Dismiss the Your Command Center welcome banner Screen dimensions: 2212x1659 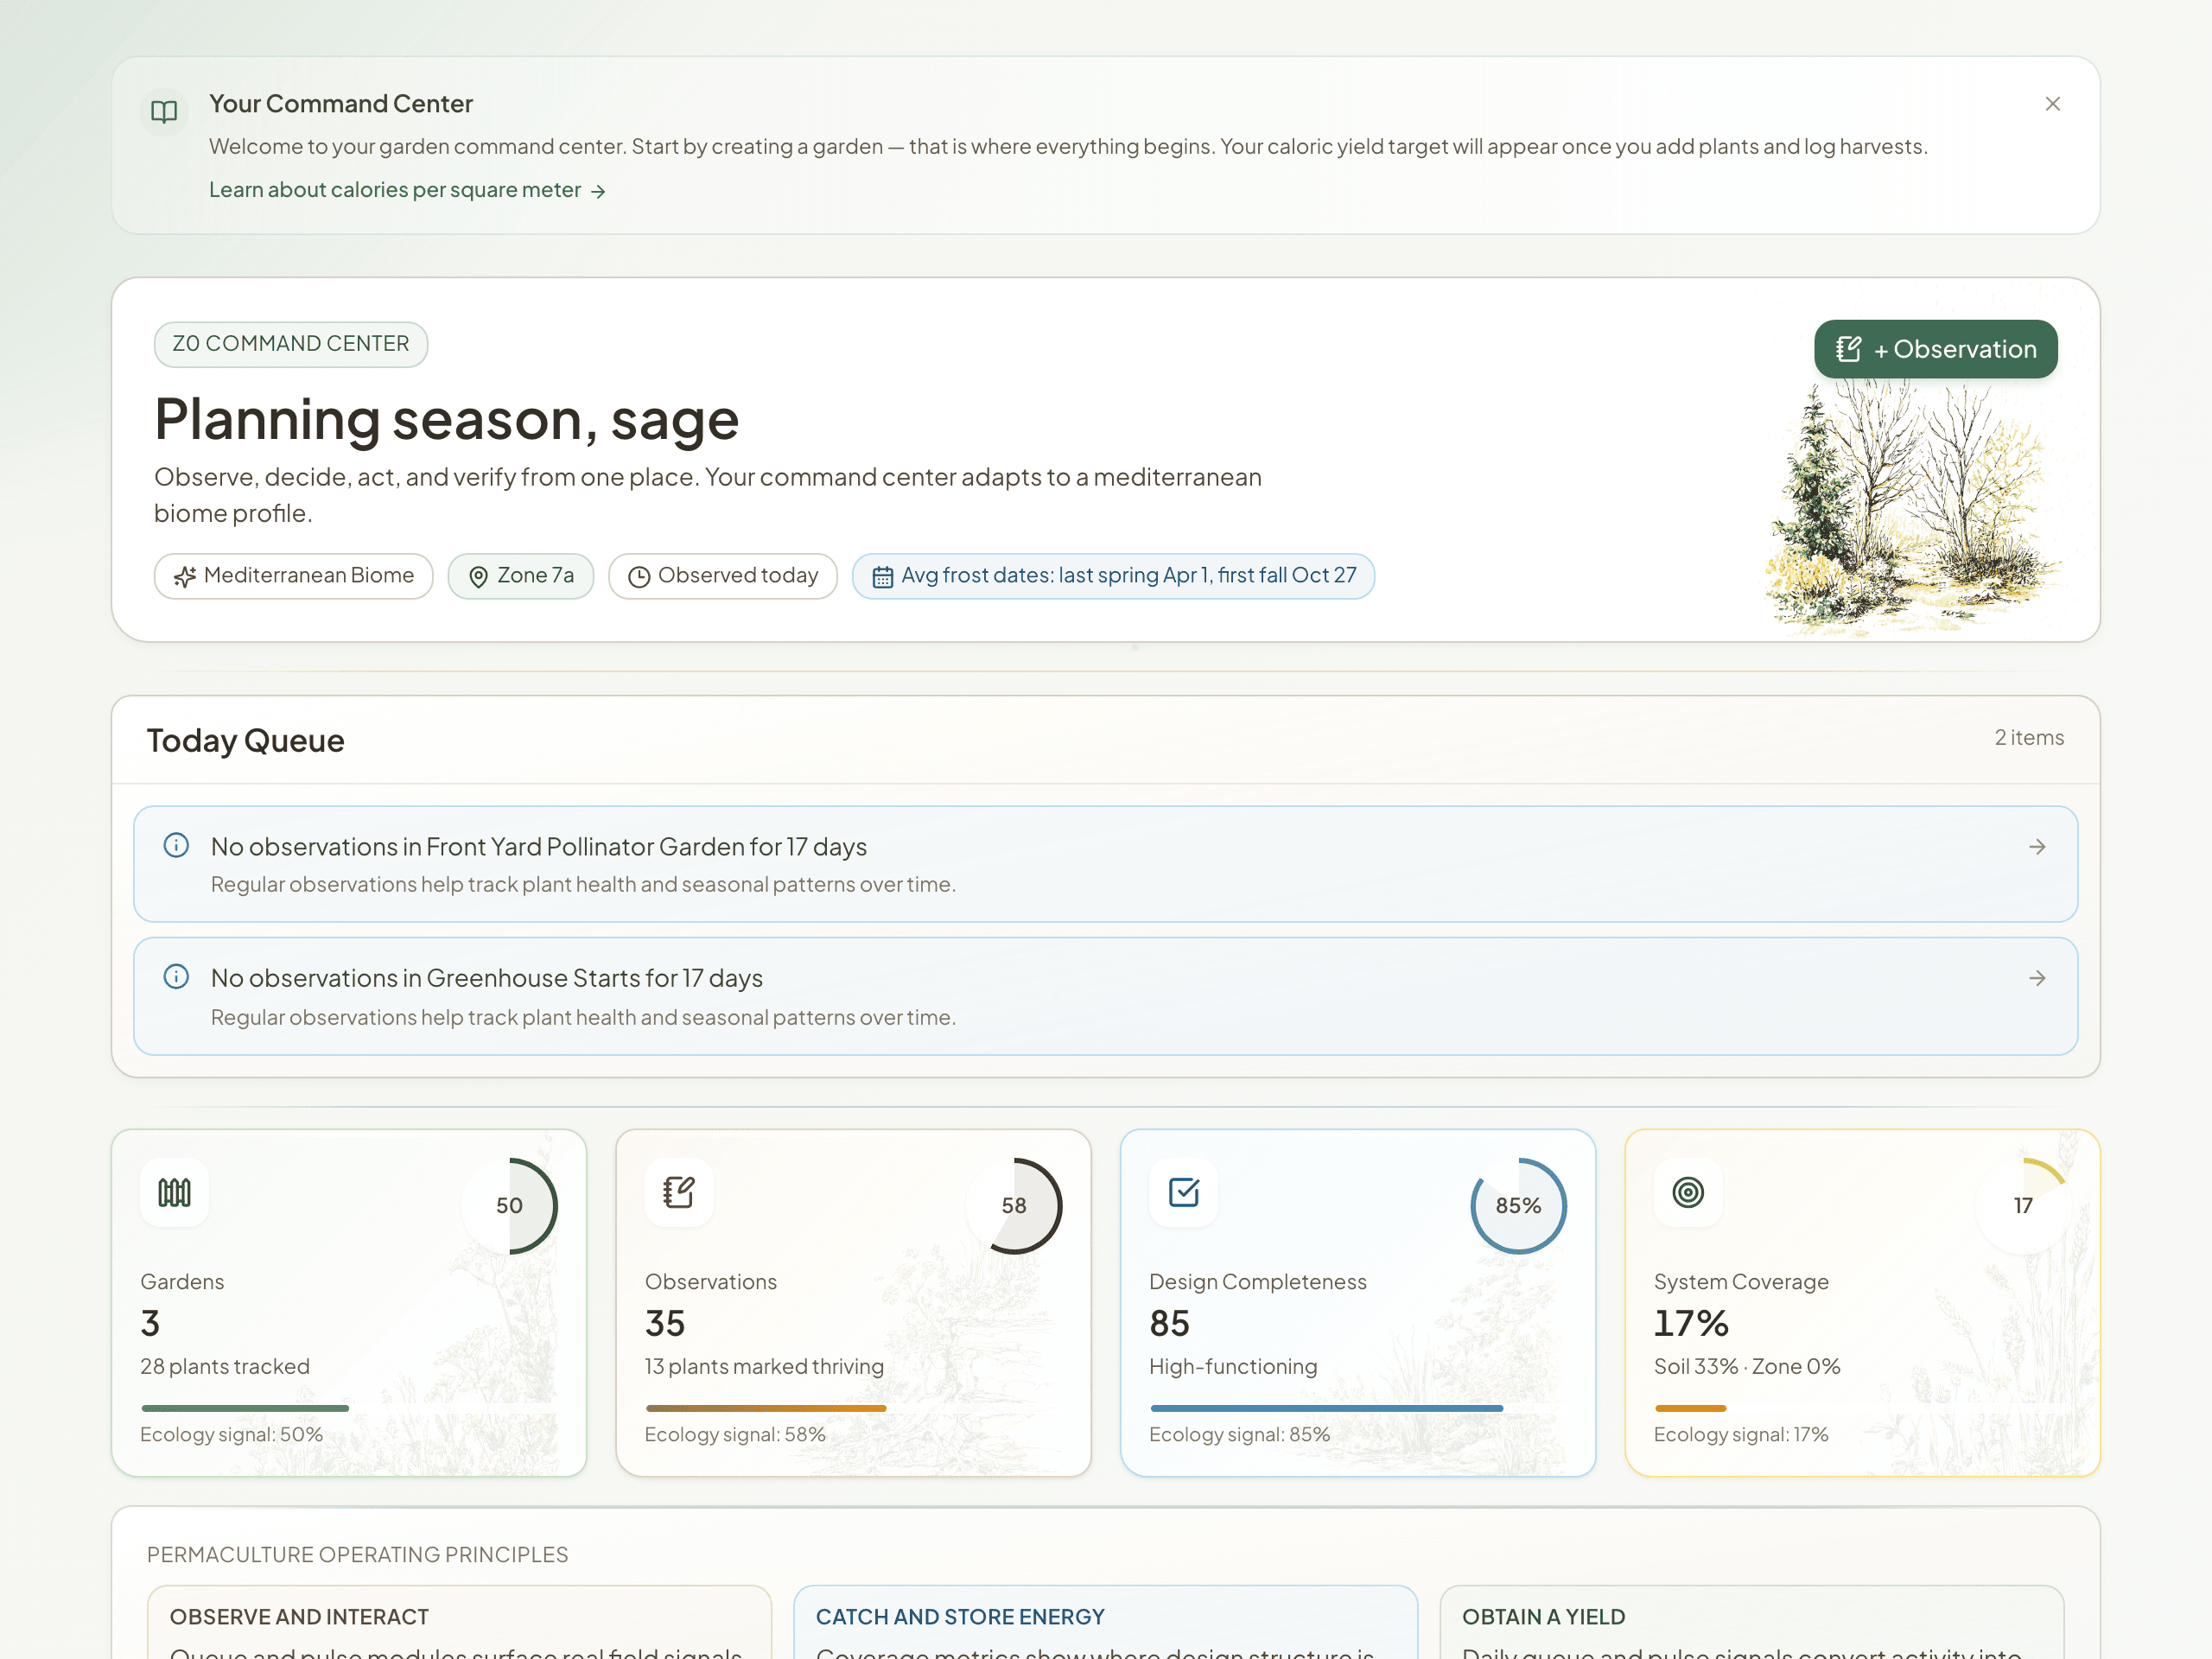(2053, 103)
